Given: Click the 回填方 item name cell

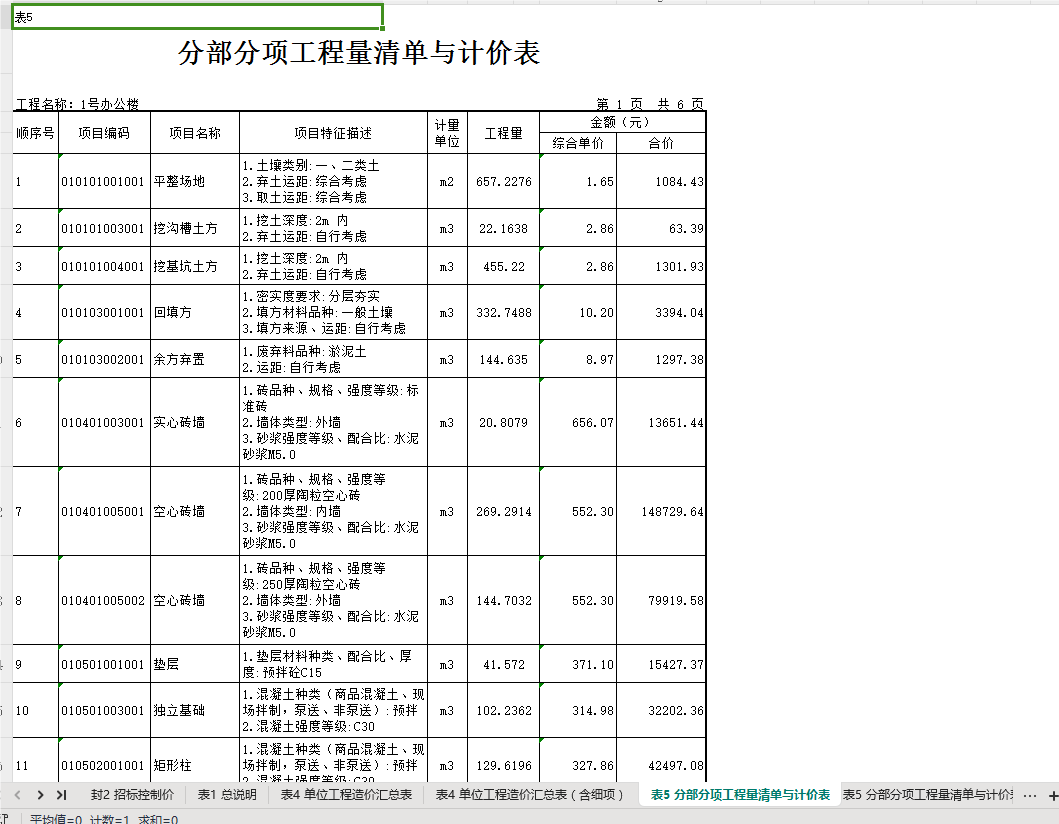Looking at the screenshot, I should click(x=195, y=312).
